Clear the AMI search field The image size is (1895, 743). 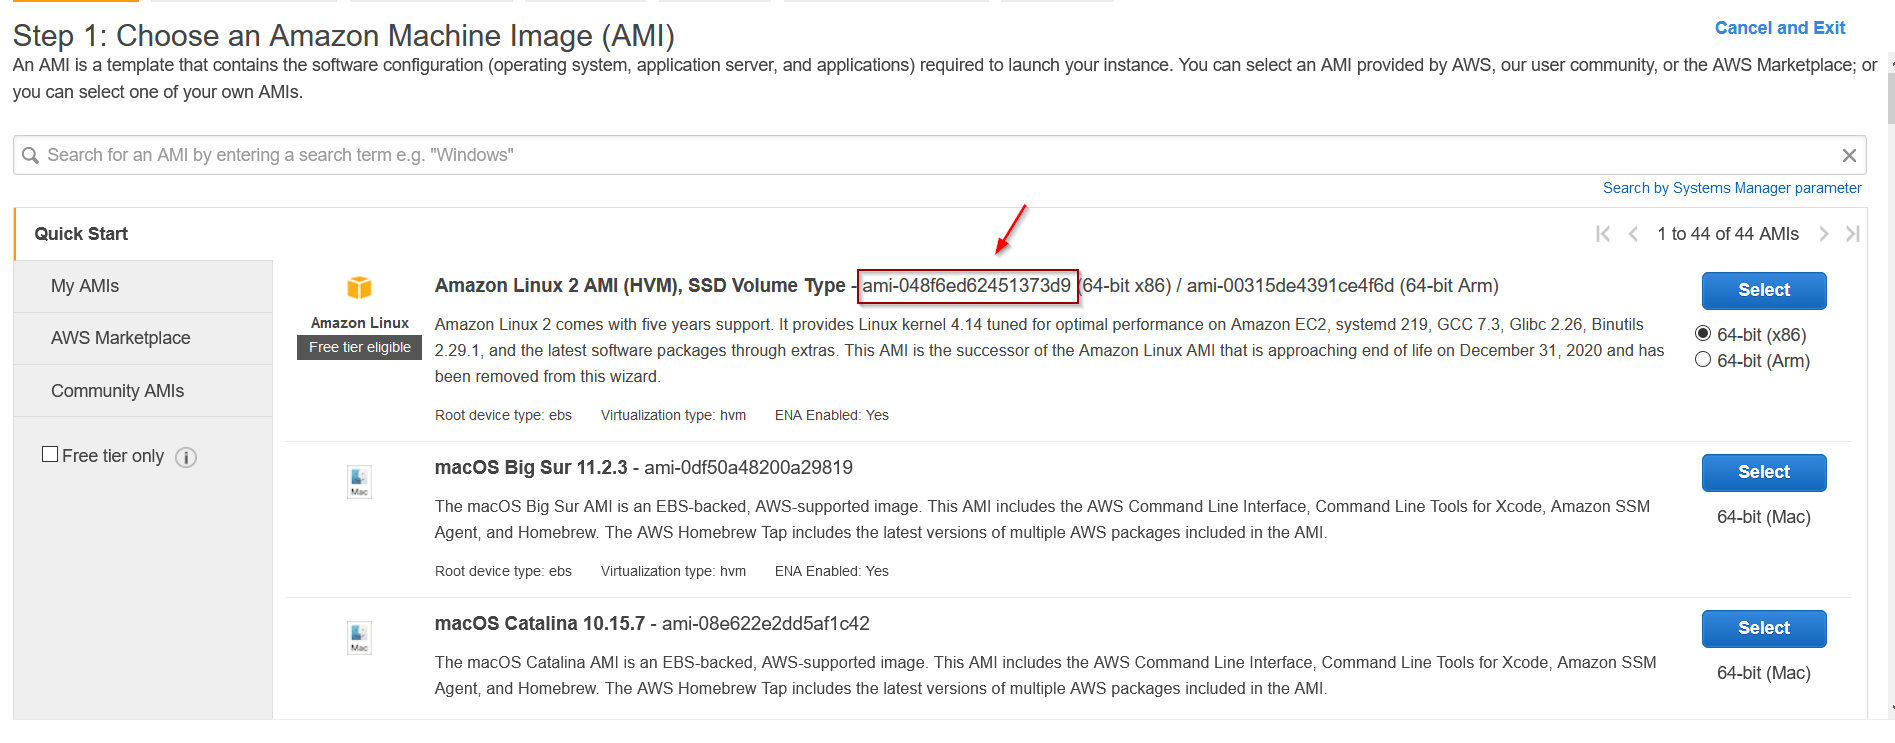click(x=1849, y=155)
